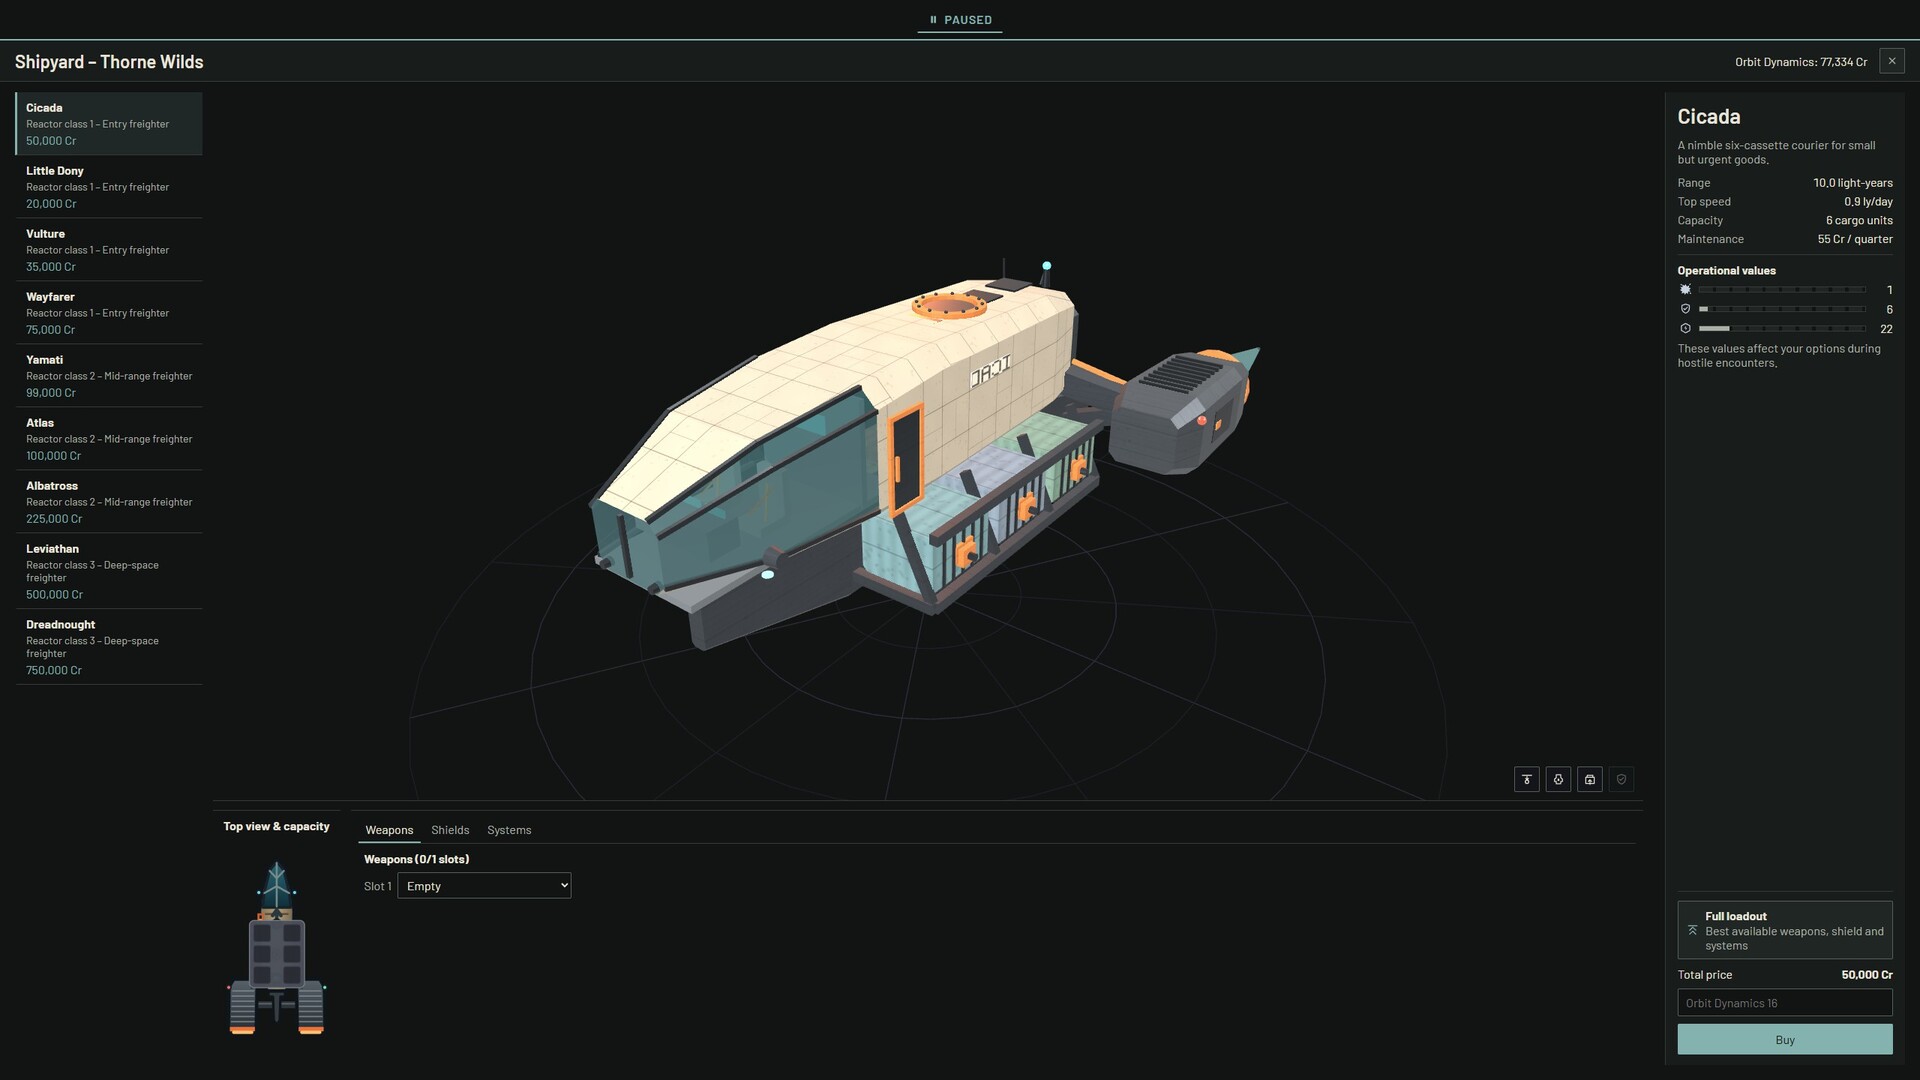Click the energy hexagon icon under Operational values
Screen dimensions: 1920x1080
click(1685, 328)
